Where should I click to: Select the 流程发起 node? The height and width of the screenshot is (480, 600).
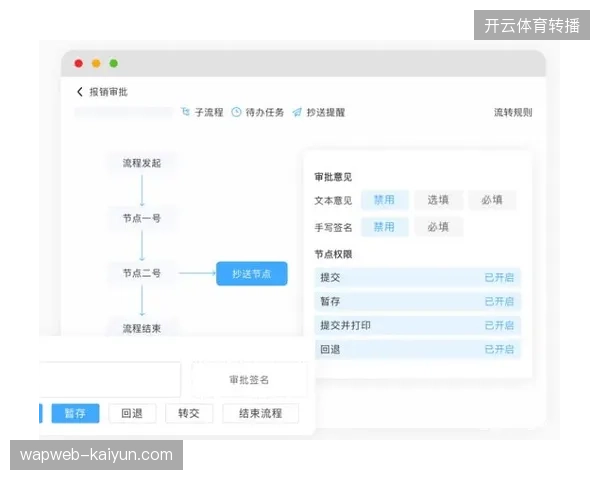tap(142, 163)
